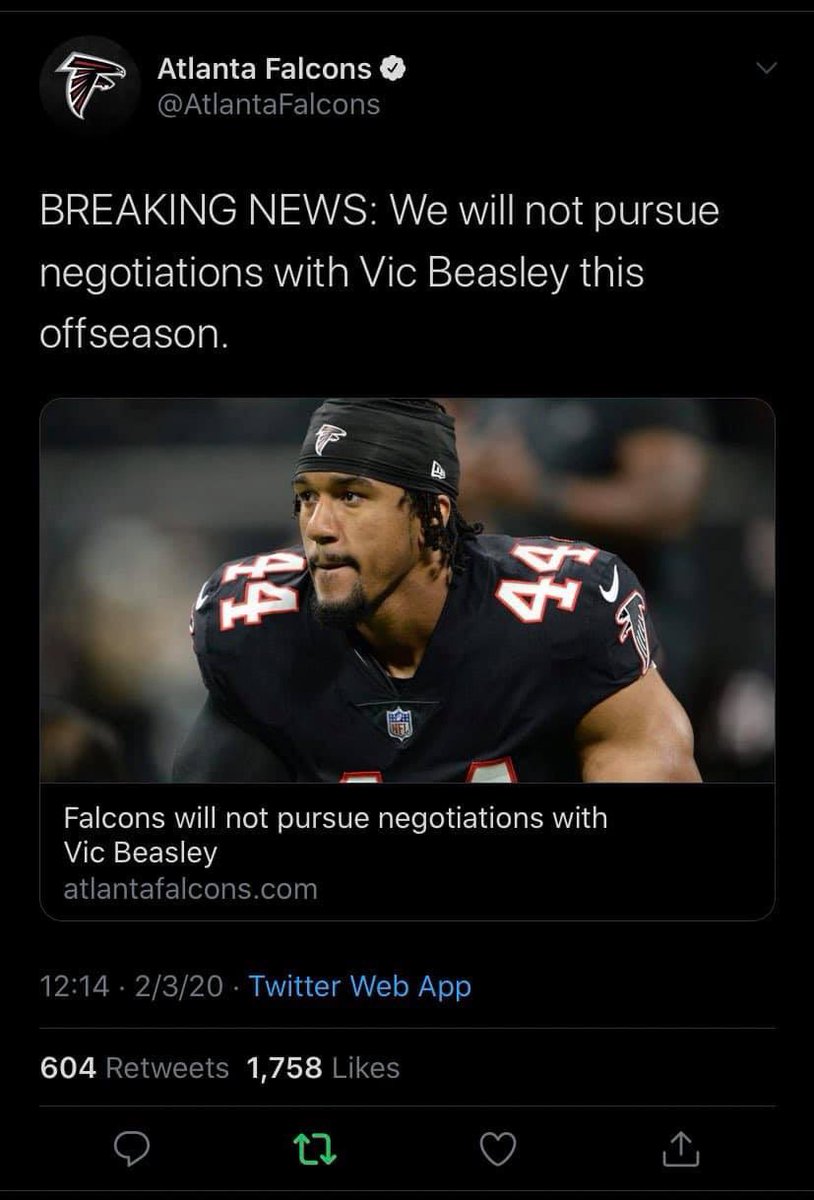
Task: Open the Twitter Web App source link
Action: click(360, 986)
